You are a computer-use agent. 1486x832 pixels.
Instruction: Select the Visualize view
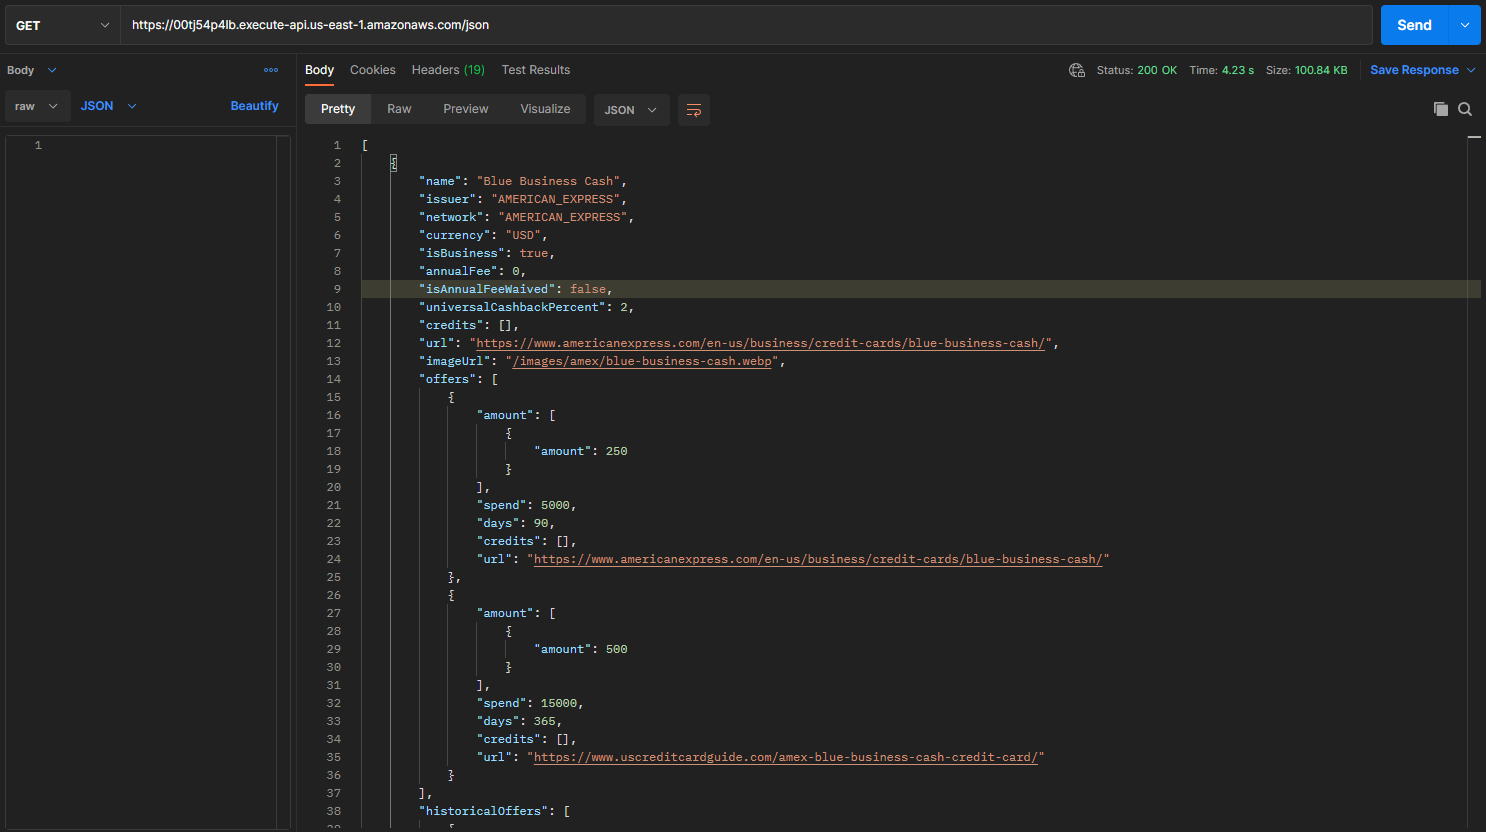coord(545,109)
